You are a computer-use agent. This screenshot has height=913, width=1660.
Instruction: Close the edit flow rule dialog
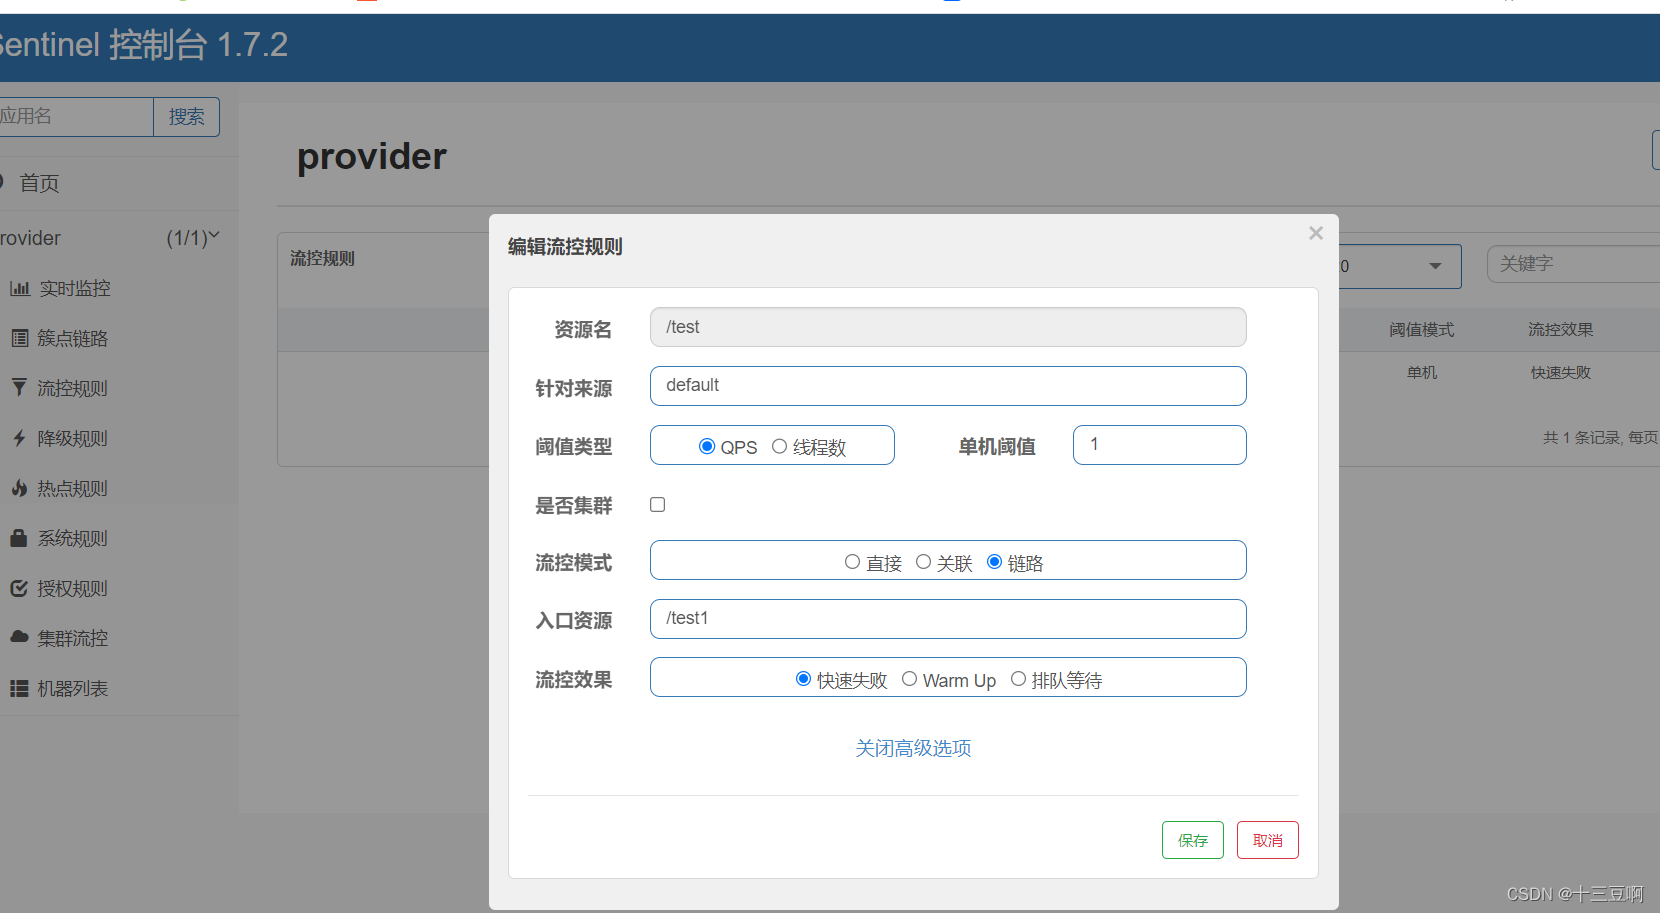[1316, 233]
